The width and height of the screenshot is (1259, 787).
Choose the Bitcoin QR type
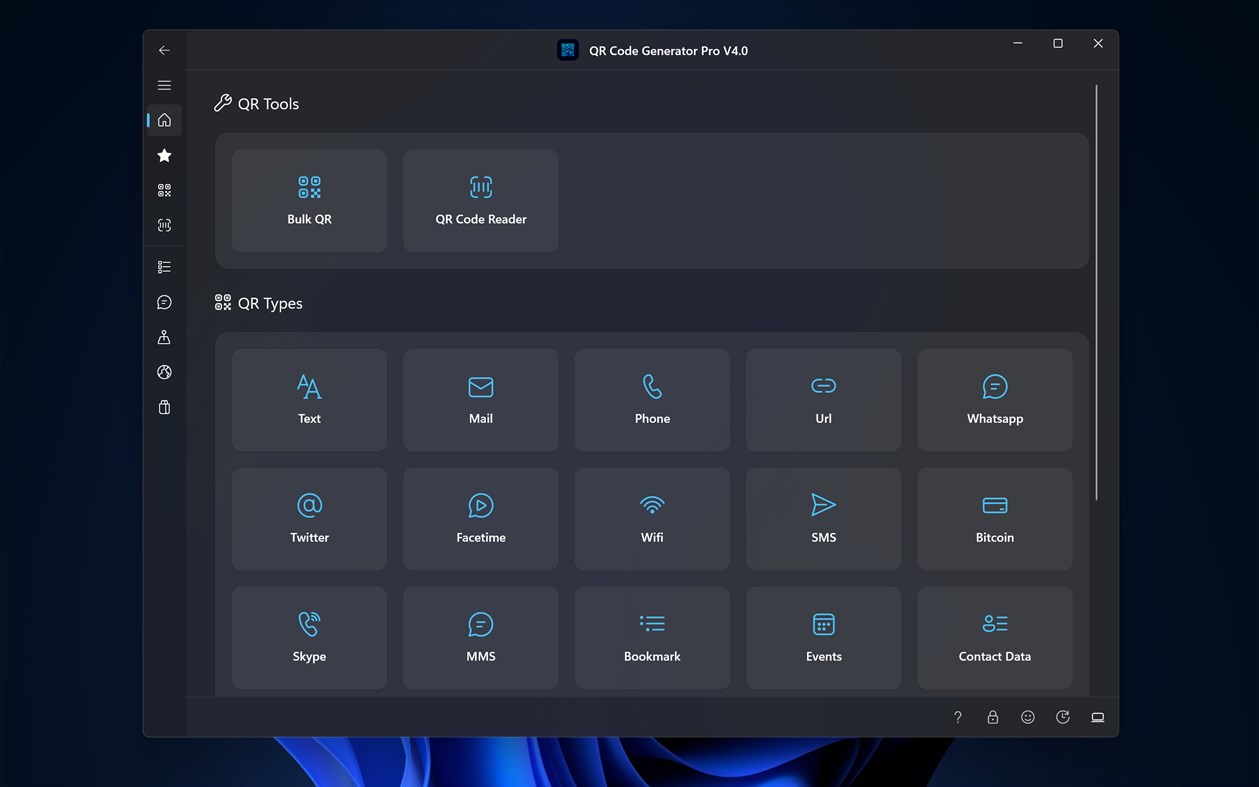pyautogui.click(x=994, y=518)
